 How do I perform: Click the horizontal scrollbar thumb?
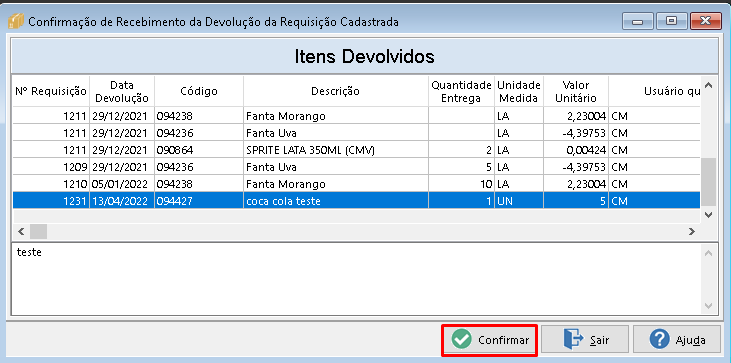click(38, 231)
